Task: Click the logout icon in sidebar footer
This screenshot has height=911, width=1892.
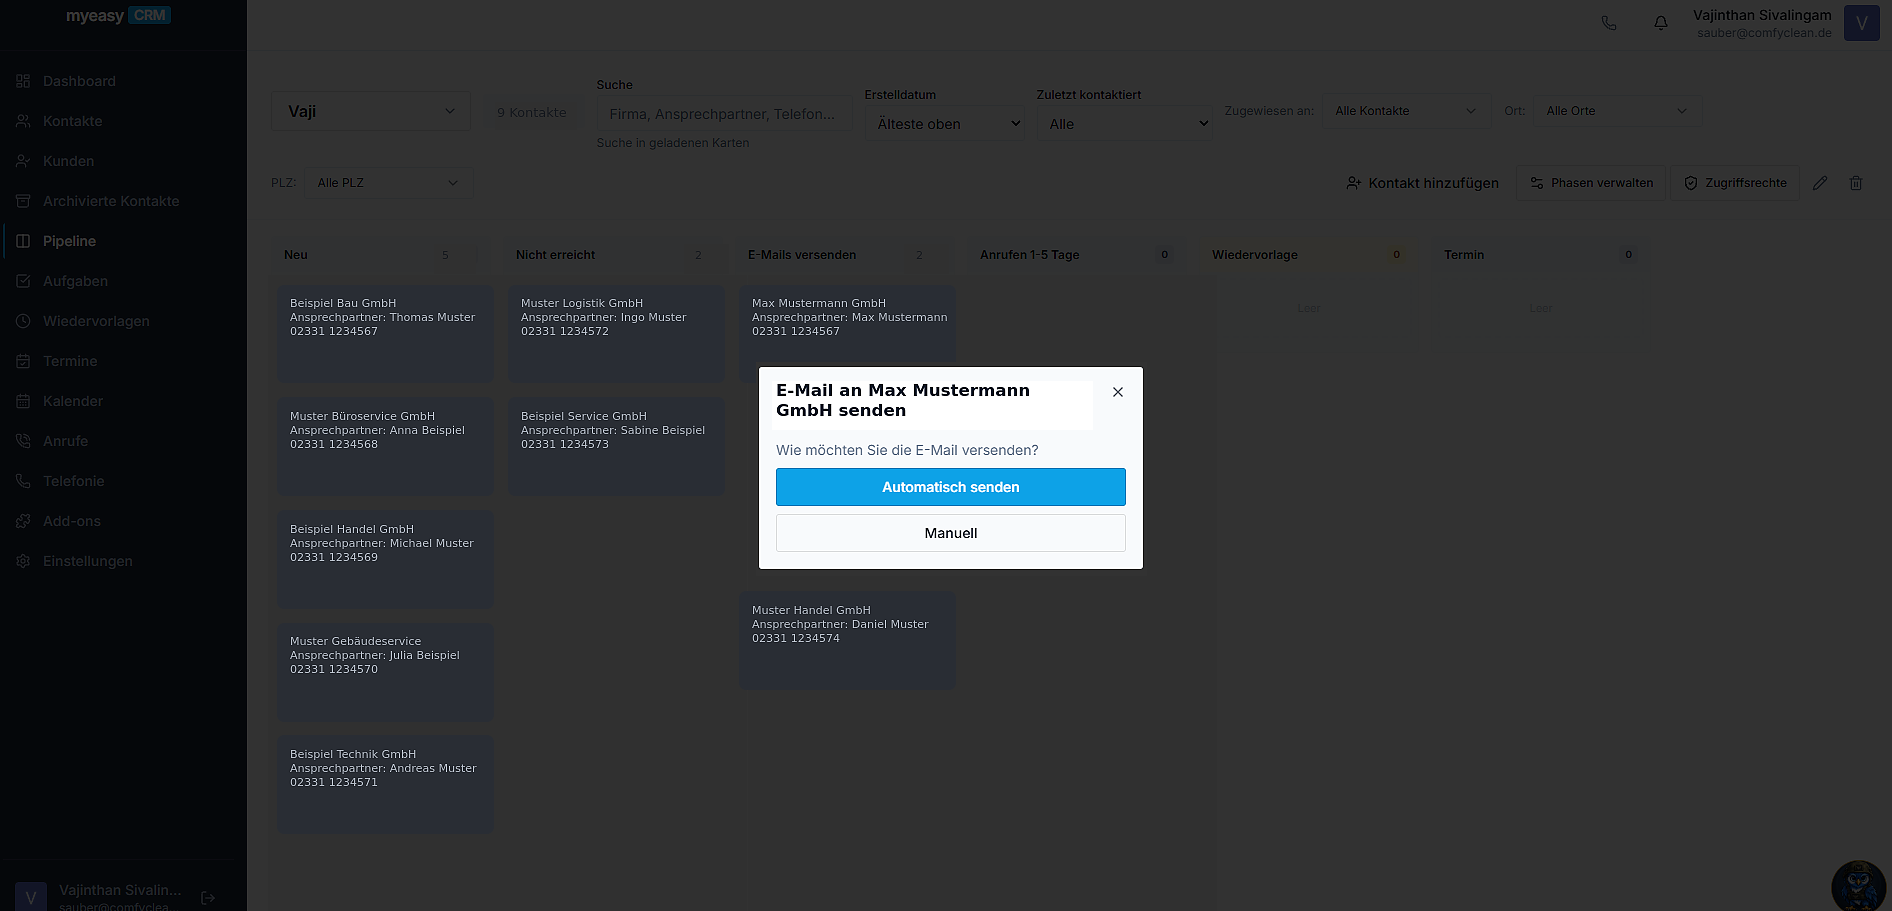Action: click(208, 898)
